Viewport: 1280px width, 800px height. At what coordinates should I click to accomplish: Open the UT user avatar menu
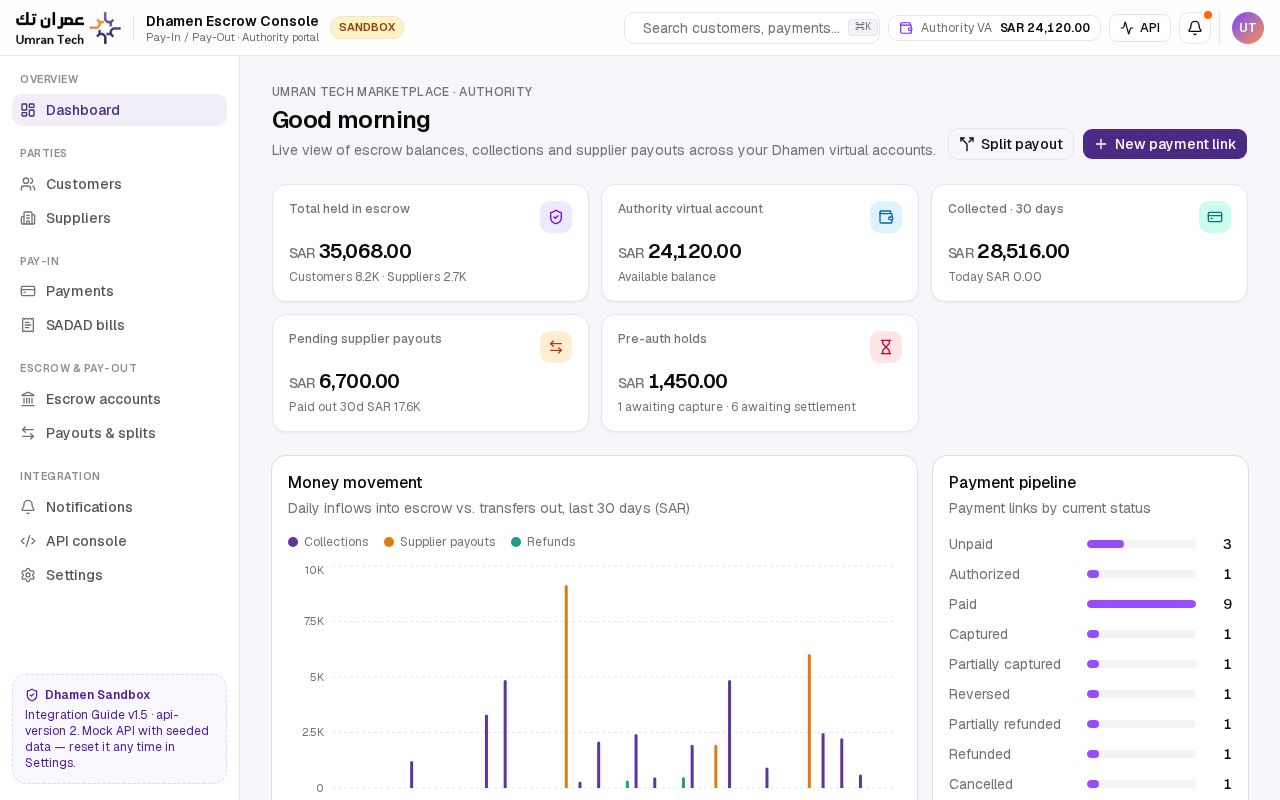1248,28
